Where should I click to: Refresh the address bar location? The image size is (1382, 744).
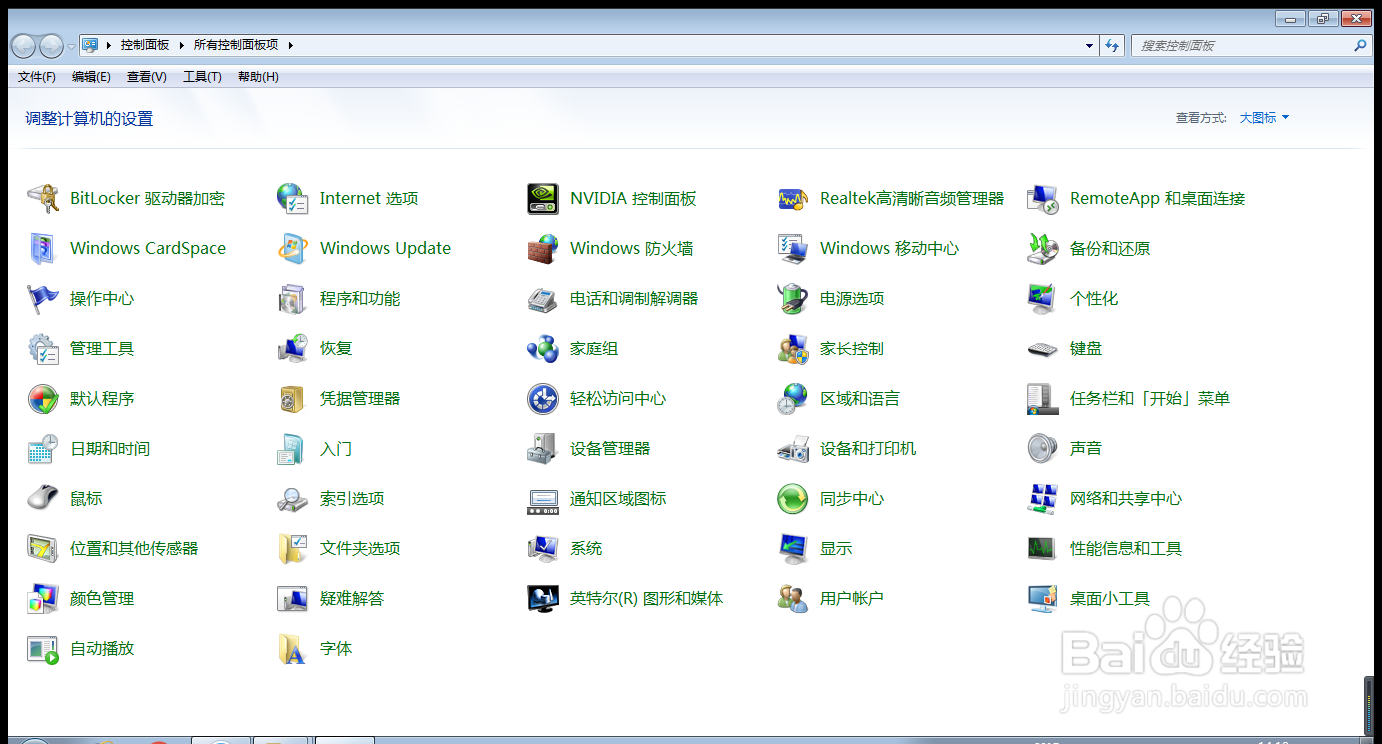point(1112,46)
